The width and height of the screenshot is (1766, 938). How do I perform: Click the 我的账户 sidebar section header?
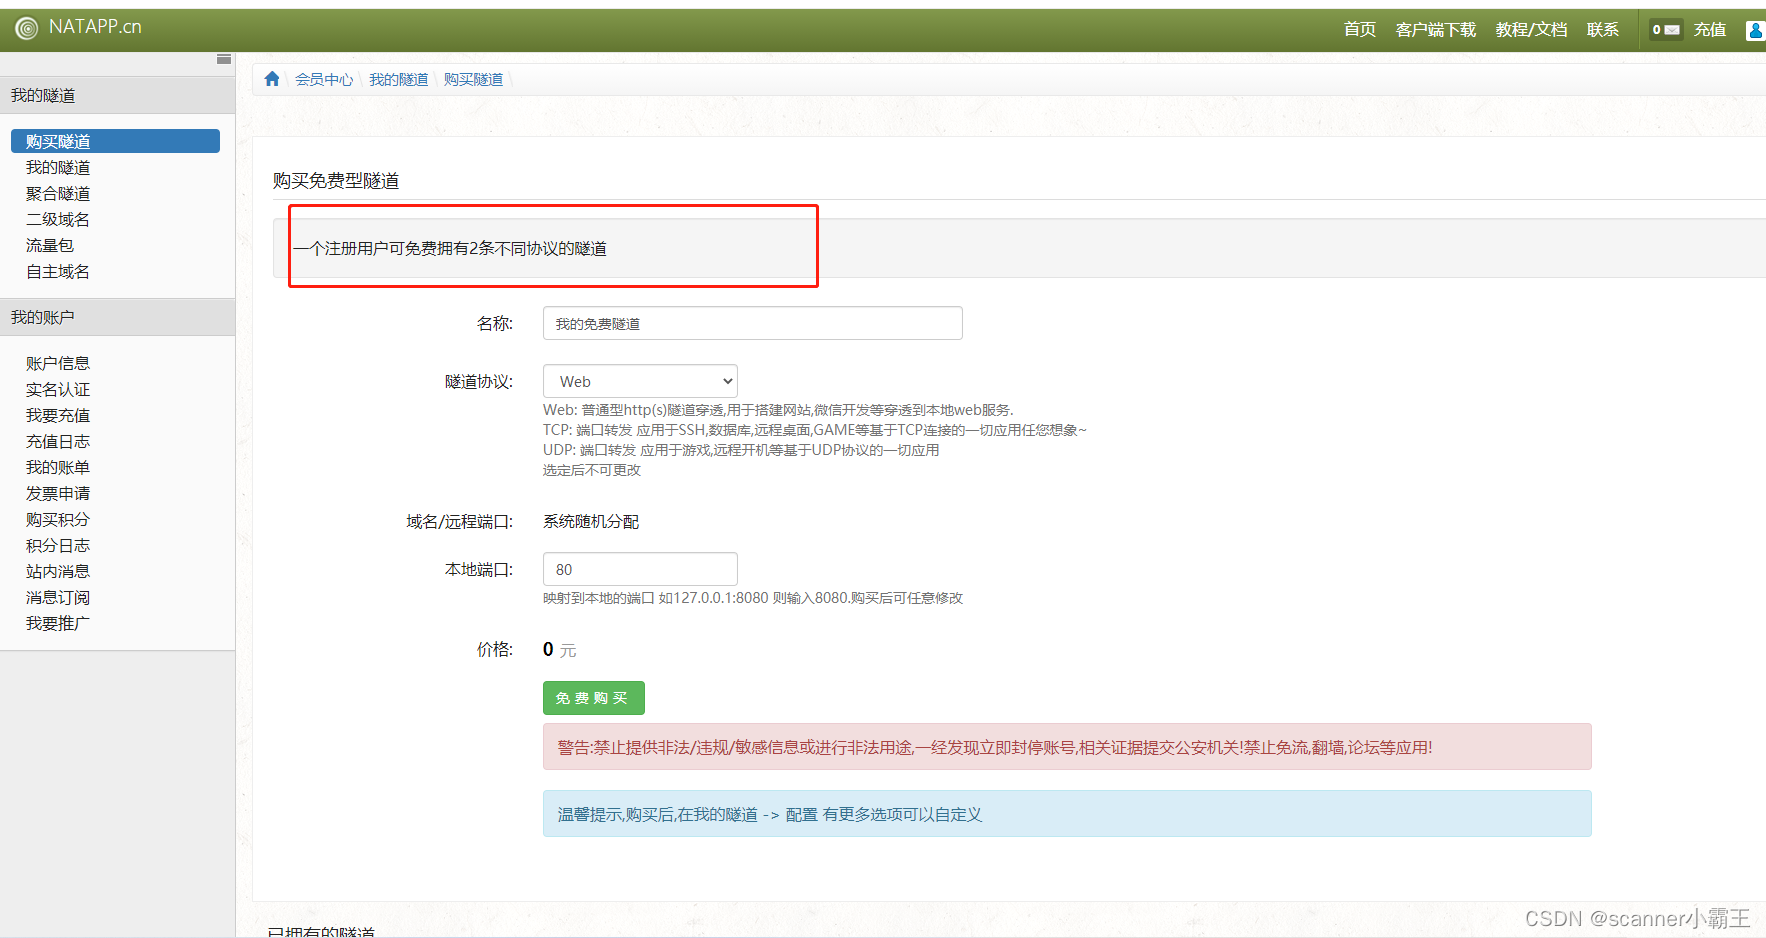[x=118, y=317]
